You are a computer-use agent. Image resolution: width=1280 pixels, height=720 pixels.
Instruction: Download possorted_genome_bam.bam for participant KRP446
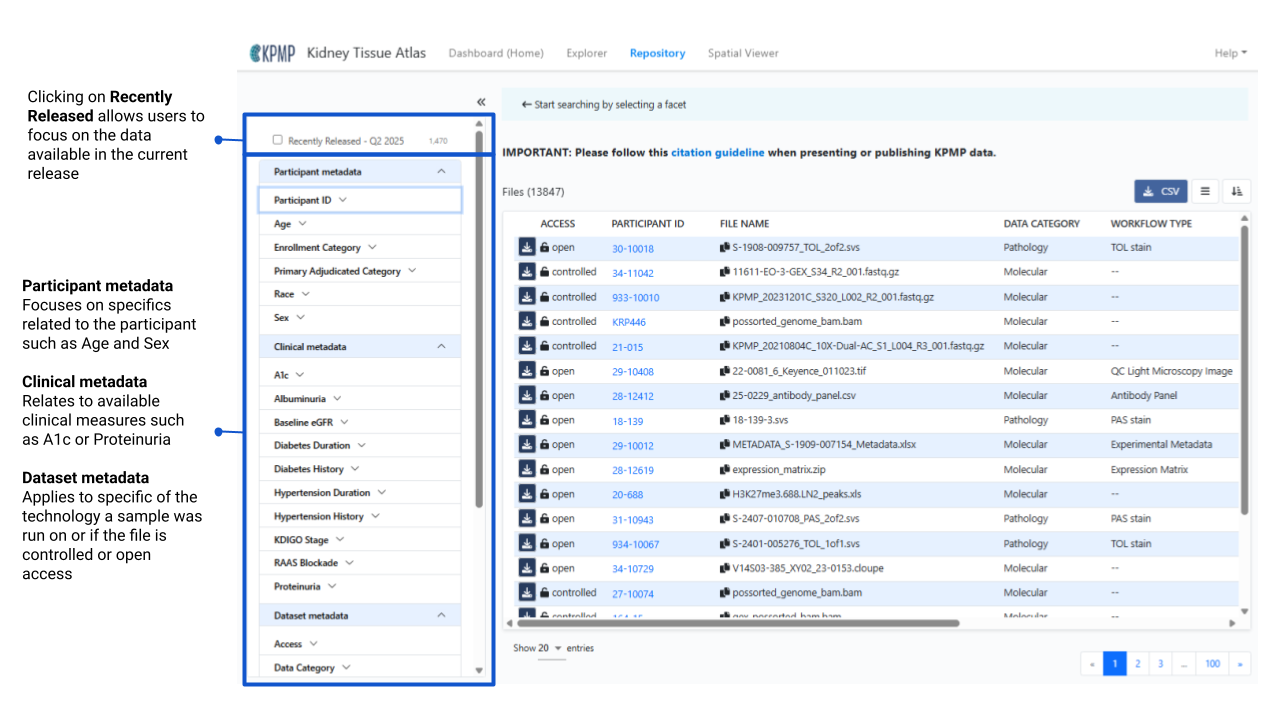527,321
